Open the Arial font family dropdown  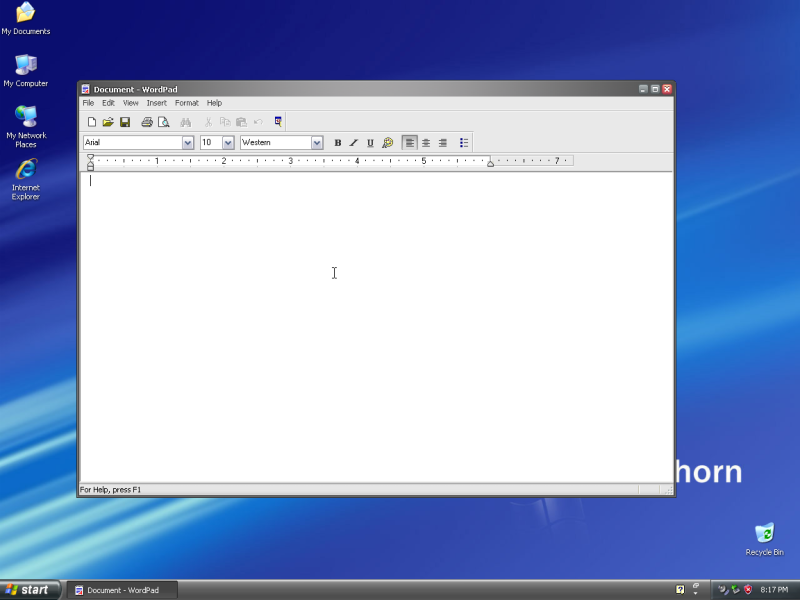190,142
